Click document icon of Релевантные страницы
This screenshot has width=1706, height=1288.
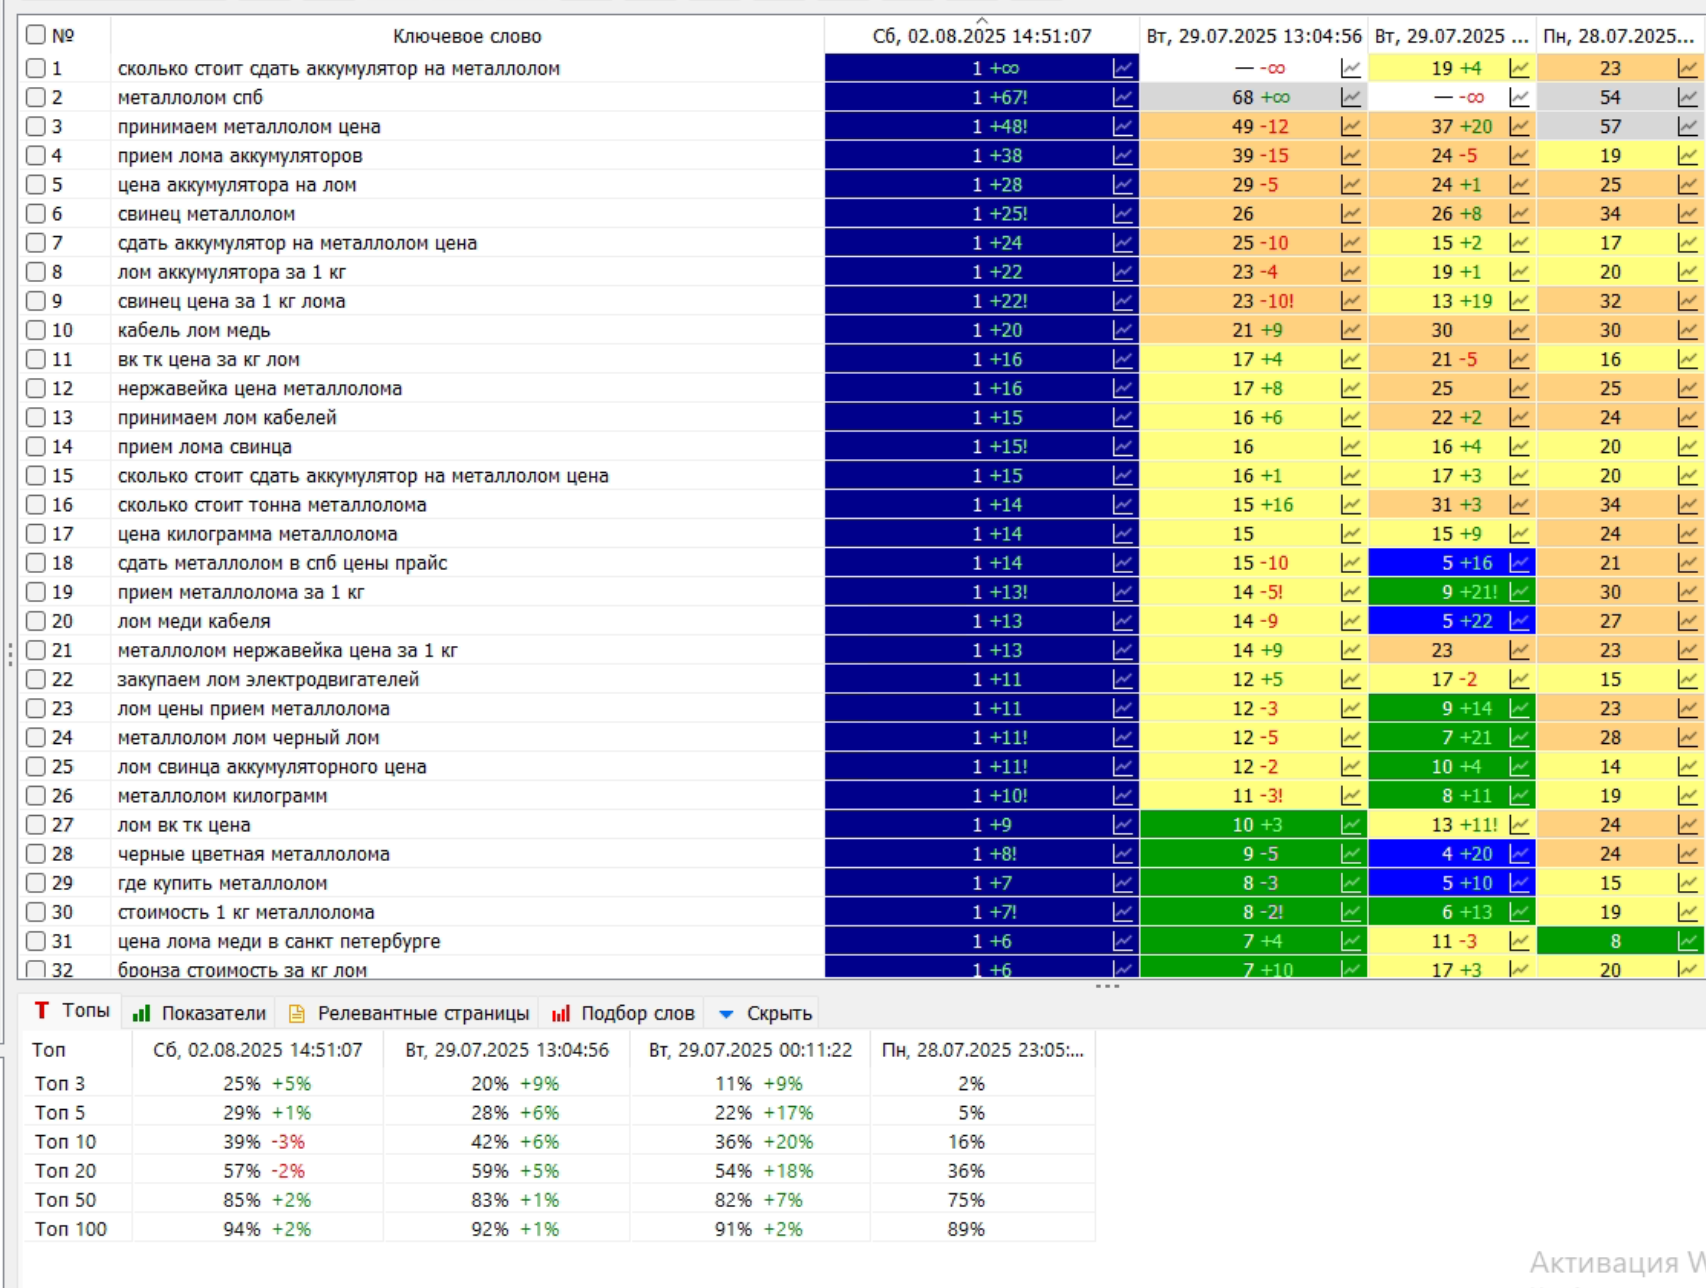297,1013
